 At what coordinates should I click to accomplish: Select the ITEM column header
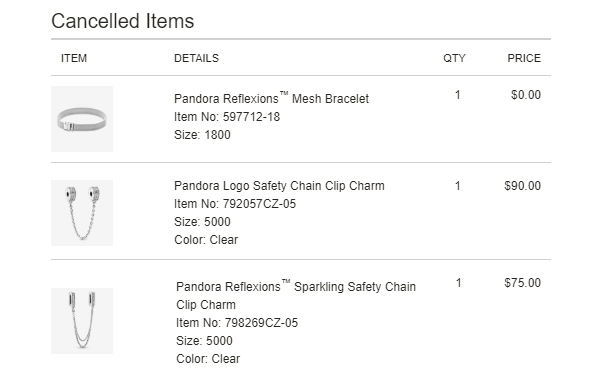74,58
